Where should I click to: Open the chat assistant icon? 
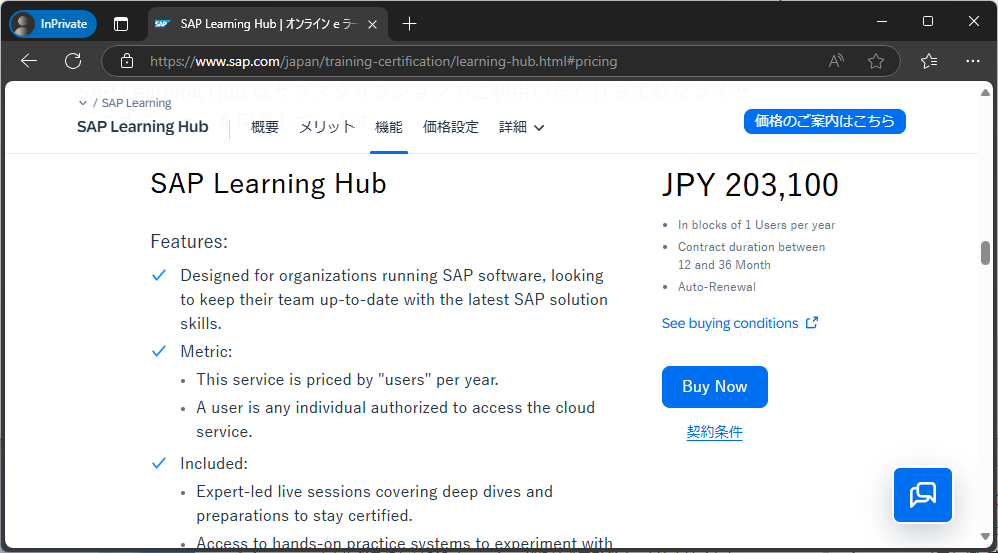[x=922, y=495]
